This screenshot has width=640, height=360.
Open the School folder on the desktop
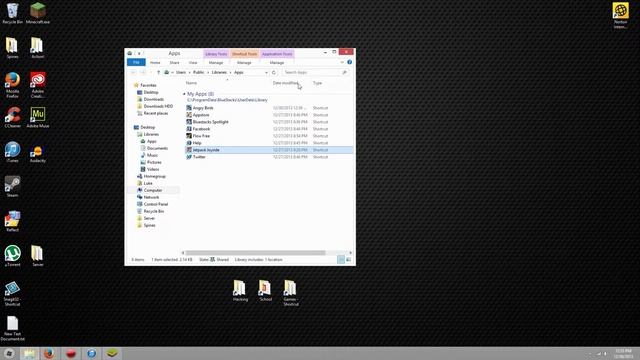coord(265,291)
